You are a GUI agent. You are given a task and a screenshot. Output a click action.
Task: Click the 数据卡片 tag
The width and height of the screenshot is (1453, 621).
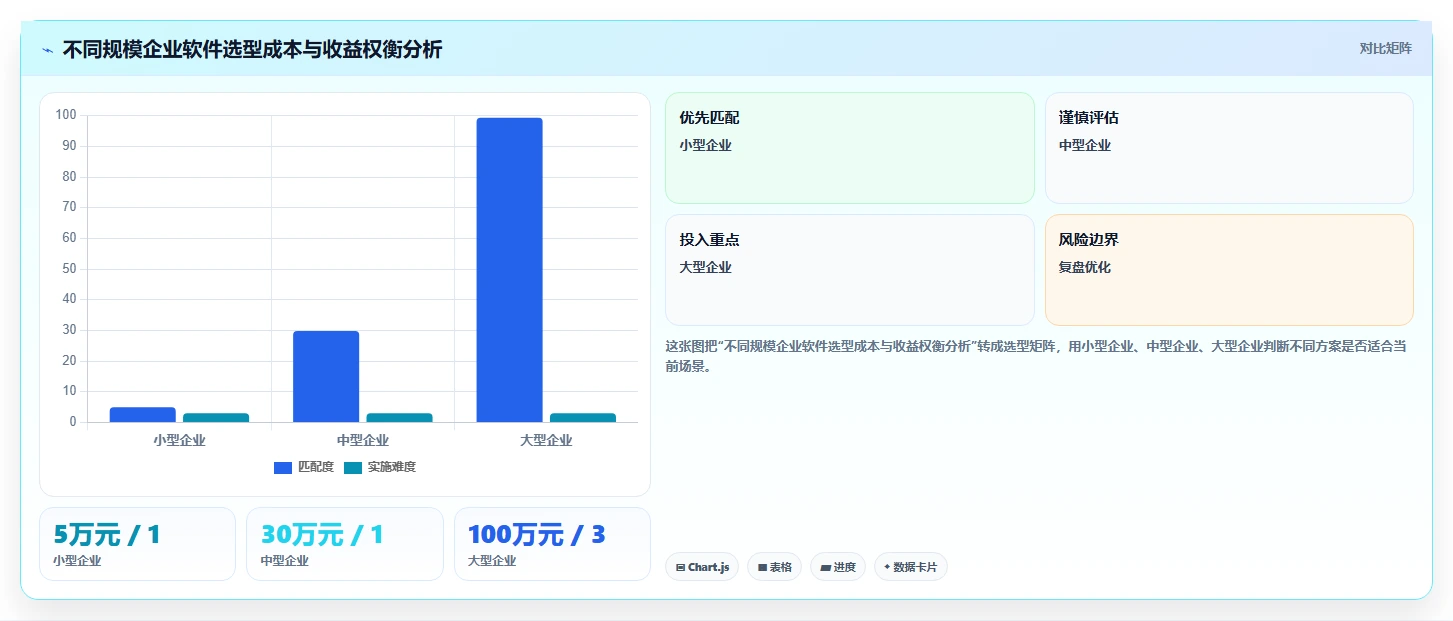coord(910,567)
